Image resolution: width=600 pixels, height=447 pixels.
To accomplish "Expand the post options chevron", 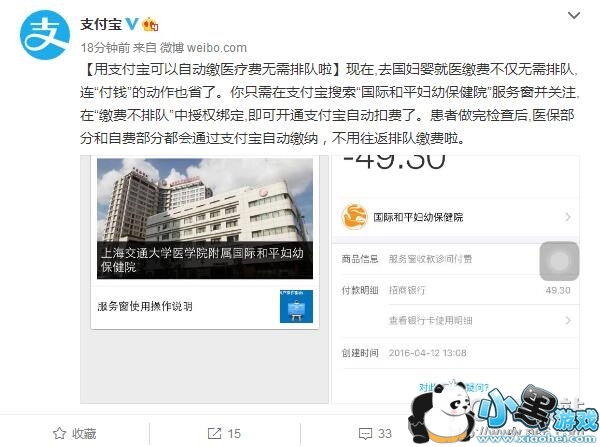I will point(574,16).
